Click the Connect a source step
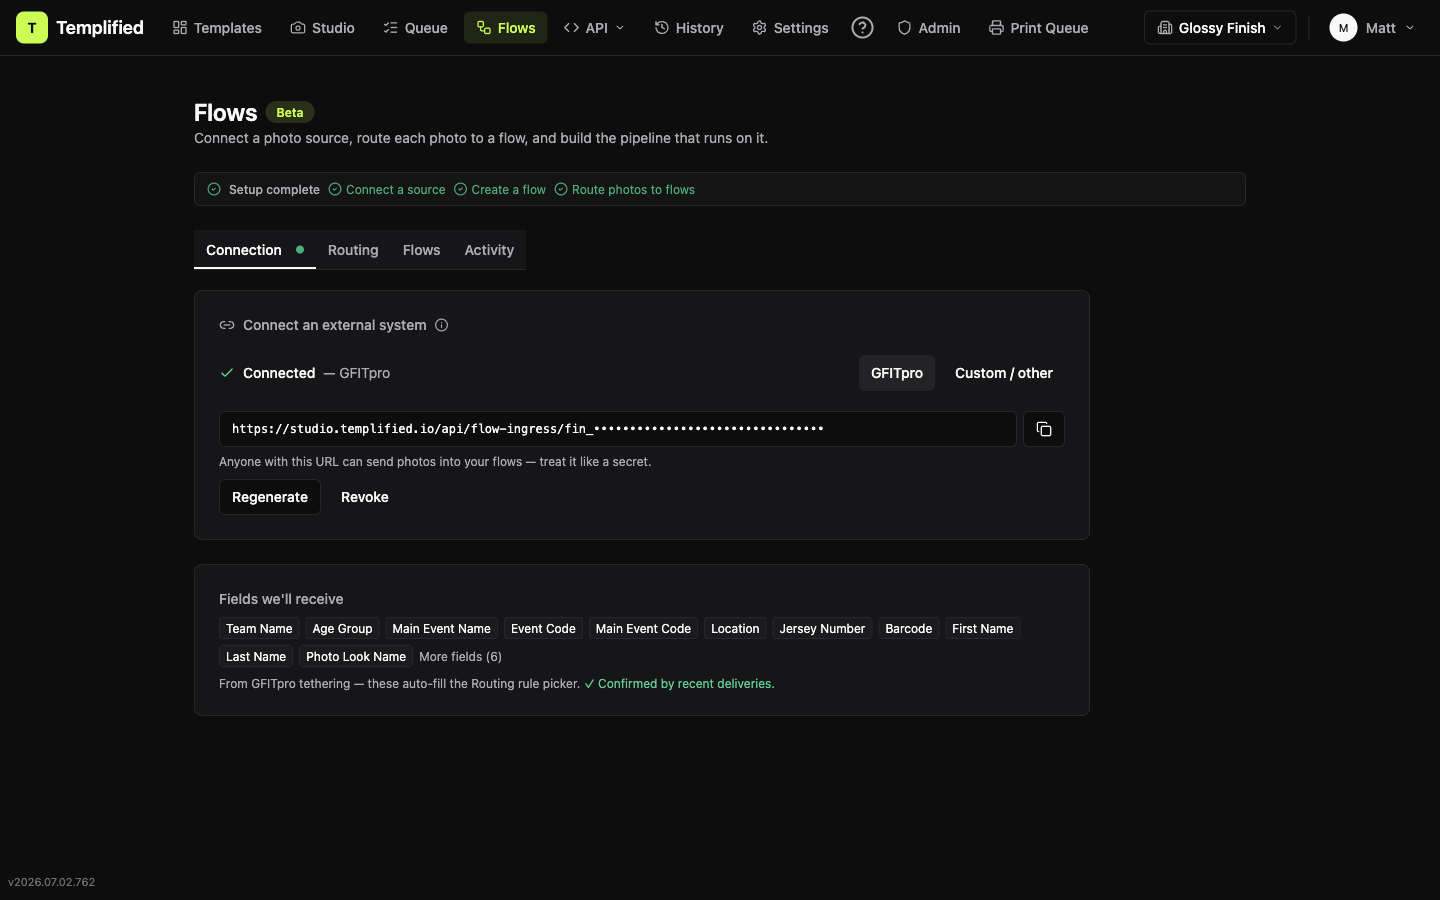 pyautogui.click(x=387, y=189)
